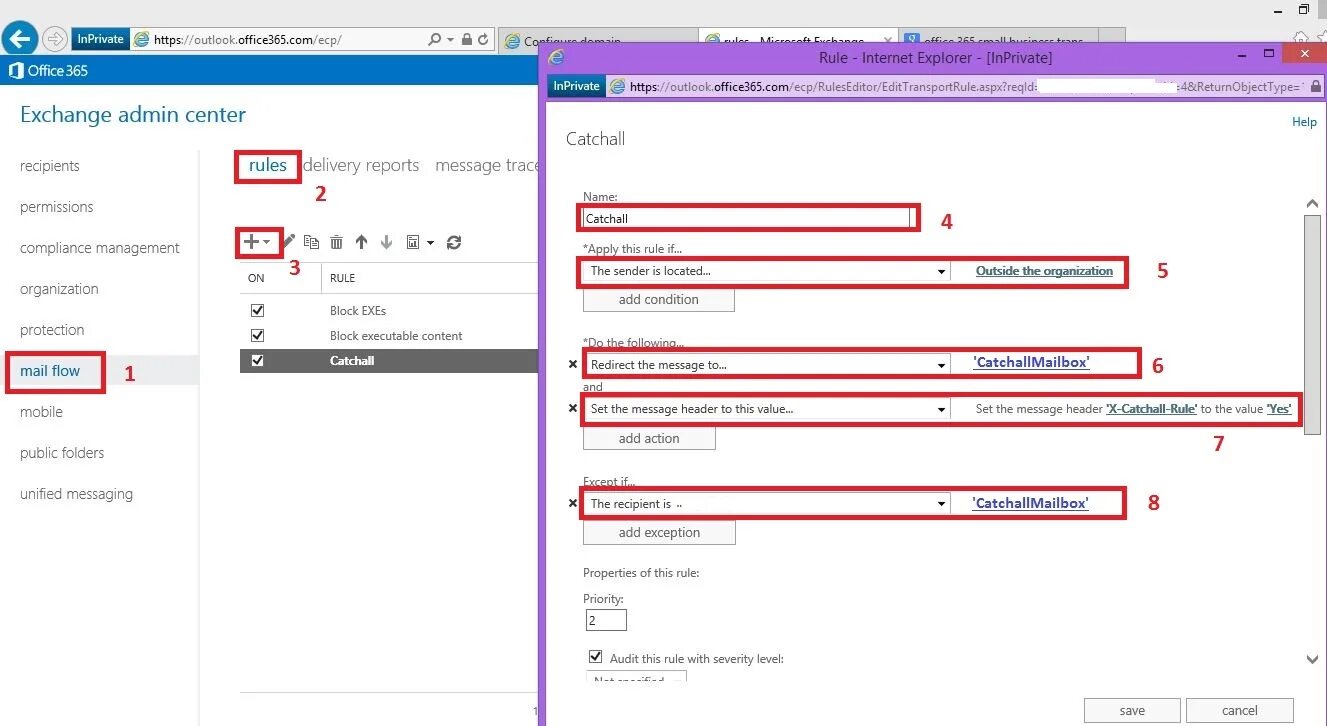Click the 'X-Catchall-Rule' header link
Viewport: 1327px width, 726px height.
pos(1151,409)
